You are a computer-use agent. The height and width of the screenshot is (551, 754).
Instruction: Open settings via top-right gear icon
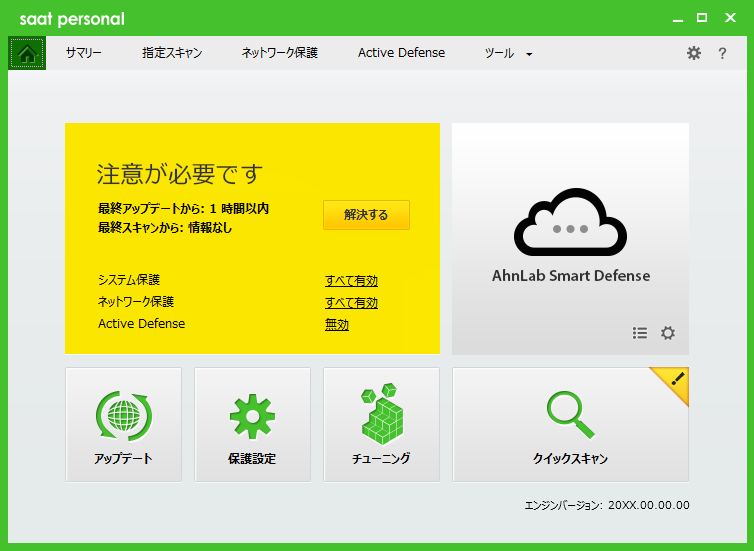[693, 53]
